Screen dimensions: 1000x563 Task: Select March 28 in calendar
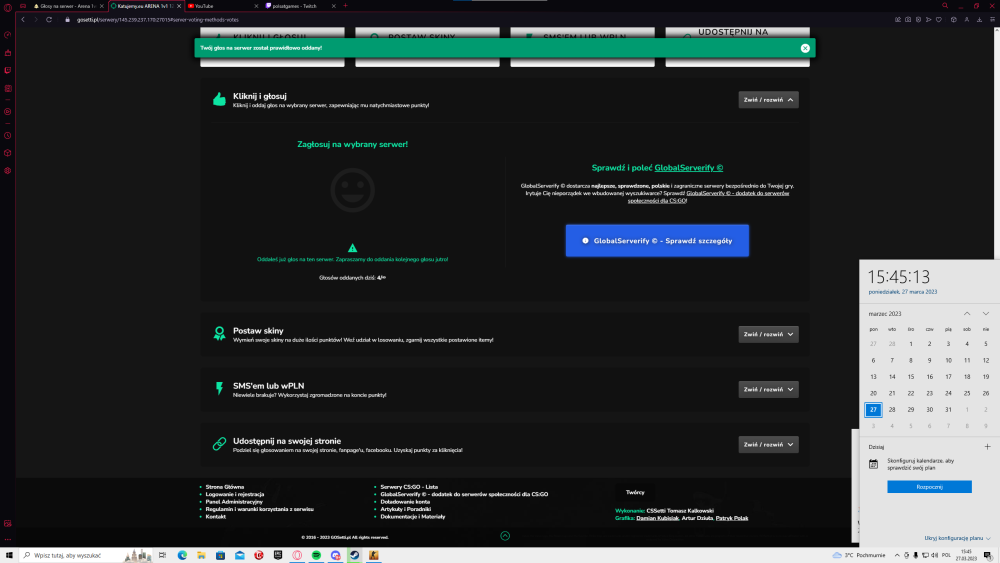click(892, 409)
